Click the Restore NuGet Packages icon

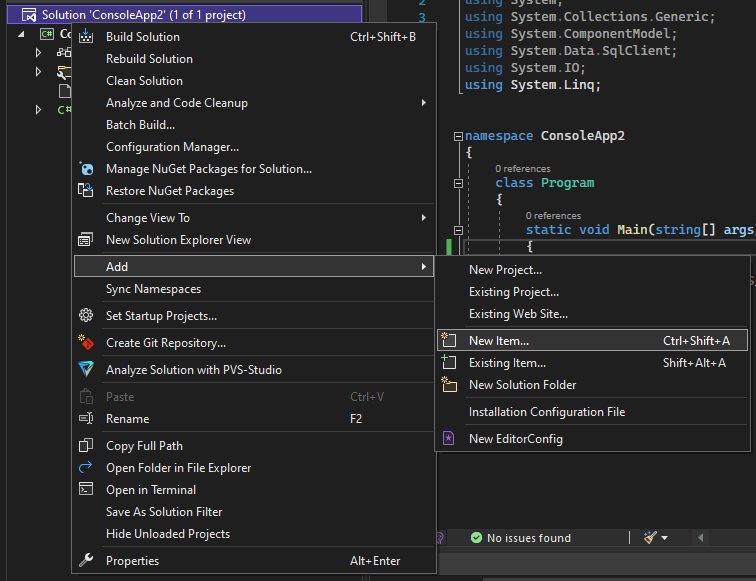87,191
